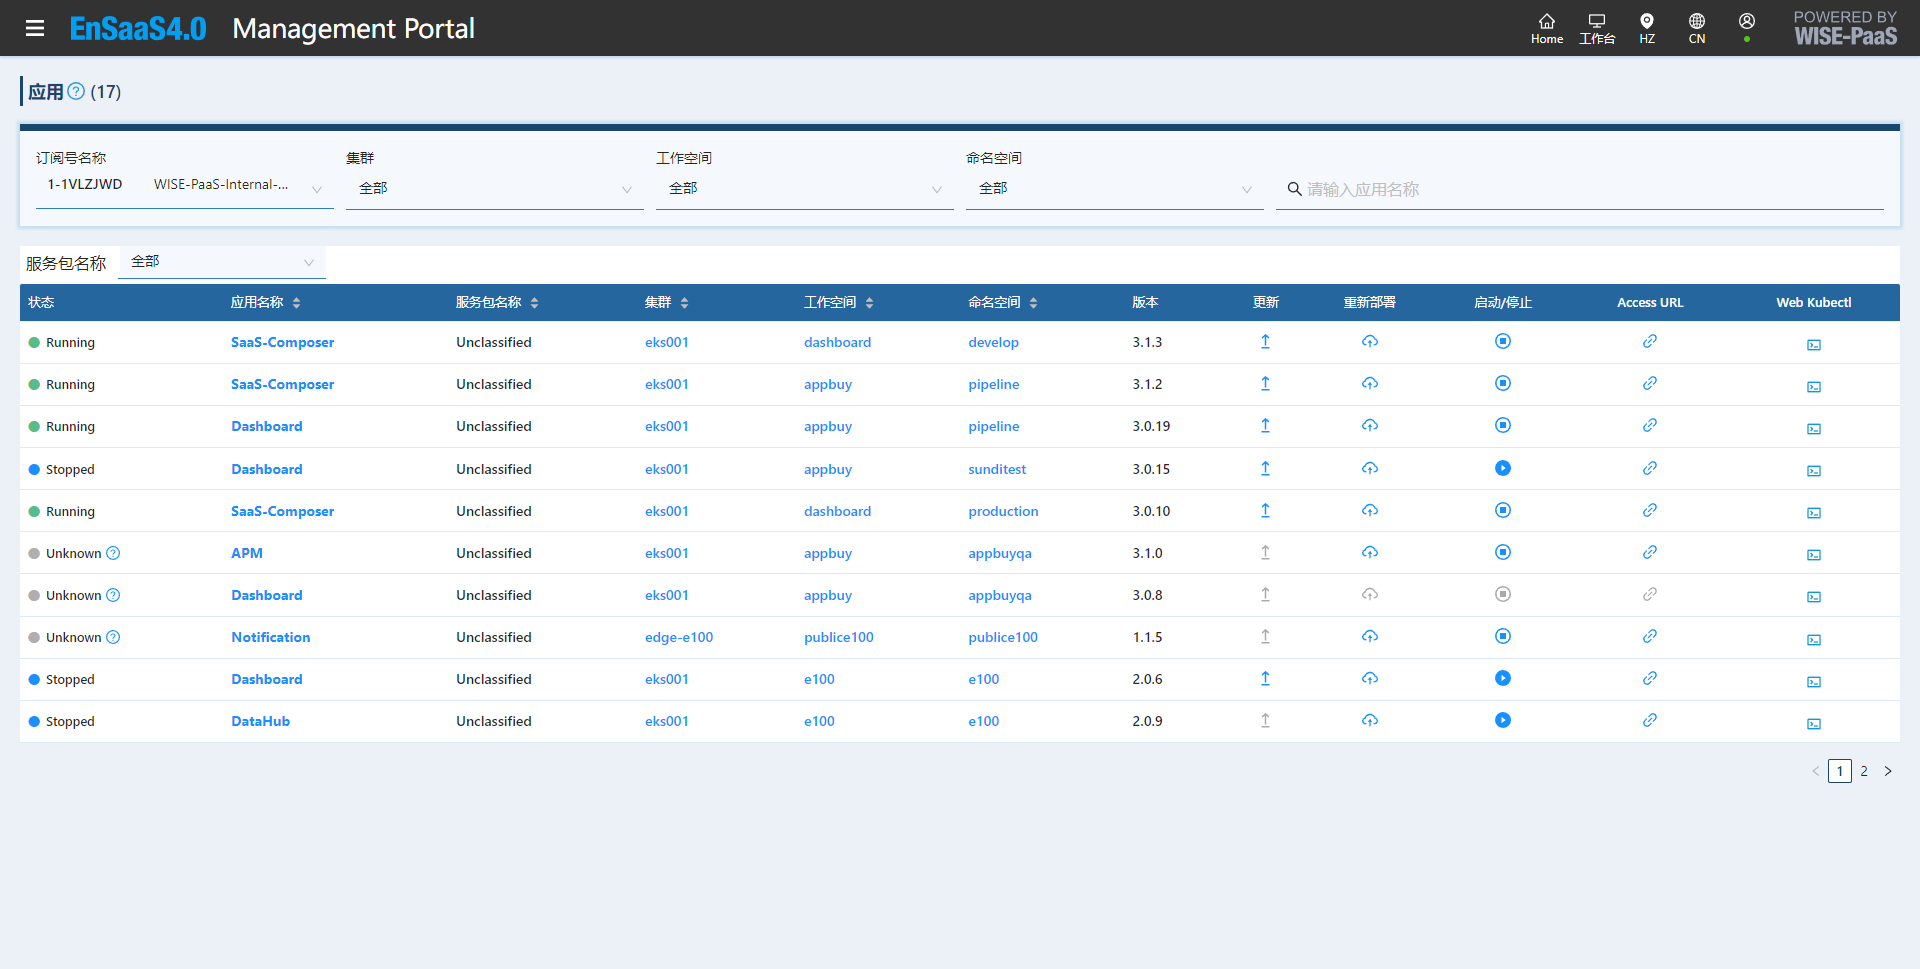Image resolution: width=1920 pixels, height=969 pixels.
Task: Open the Notification application link
Action: coord(271,637)
